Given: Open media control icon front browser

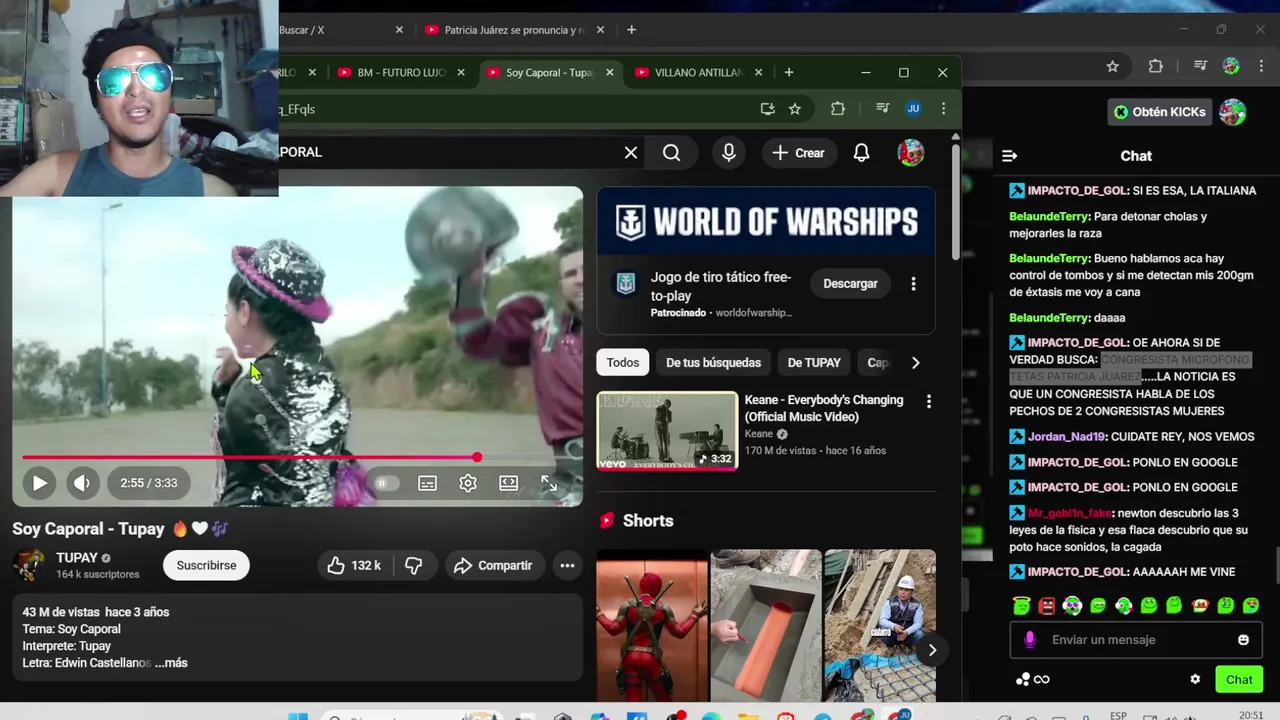Looking at the screenshot, I should [882, 109].
